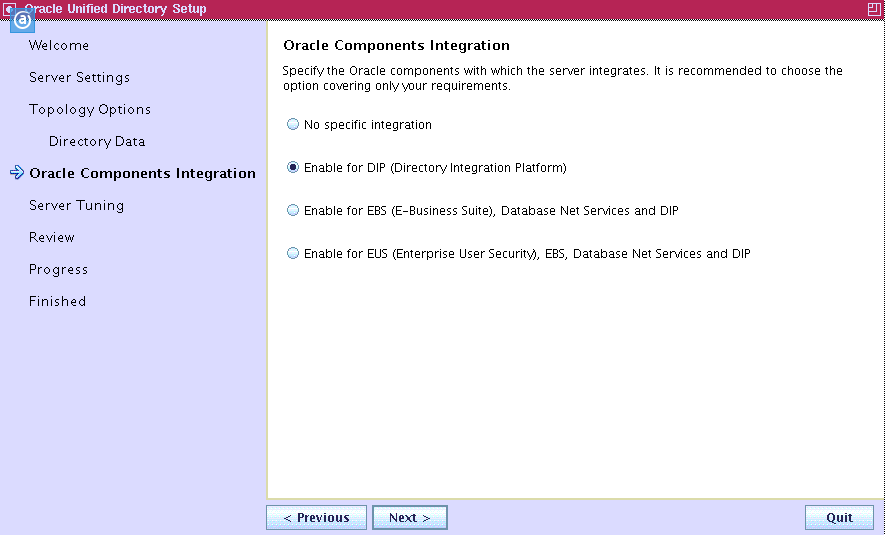This screenshot has height=535, width=885.
Task: Click the Progress step label
Action: click(58, 269)
